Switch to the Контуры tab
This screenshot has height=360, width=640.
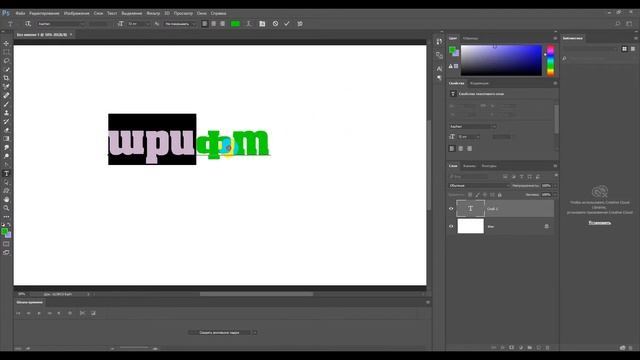tap(489, 166)
